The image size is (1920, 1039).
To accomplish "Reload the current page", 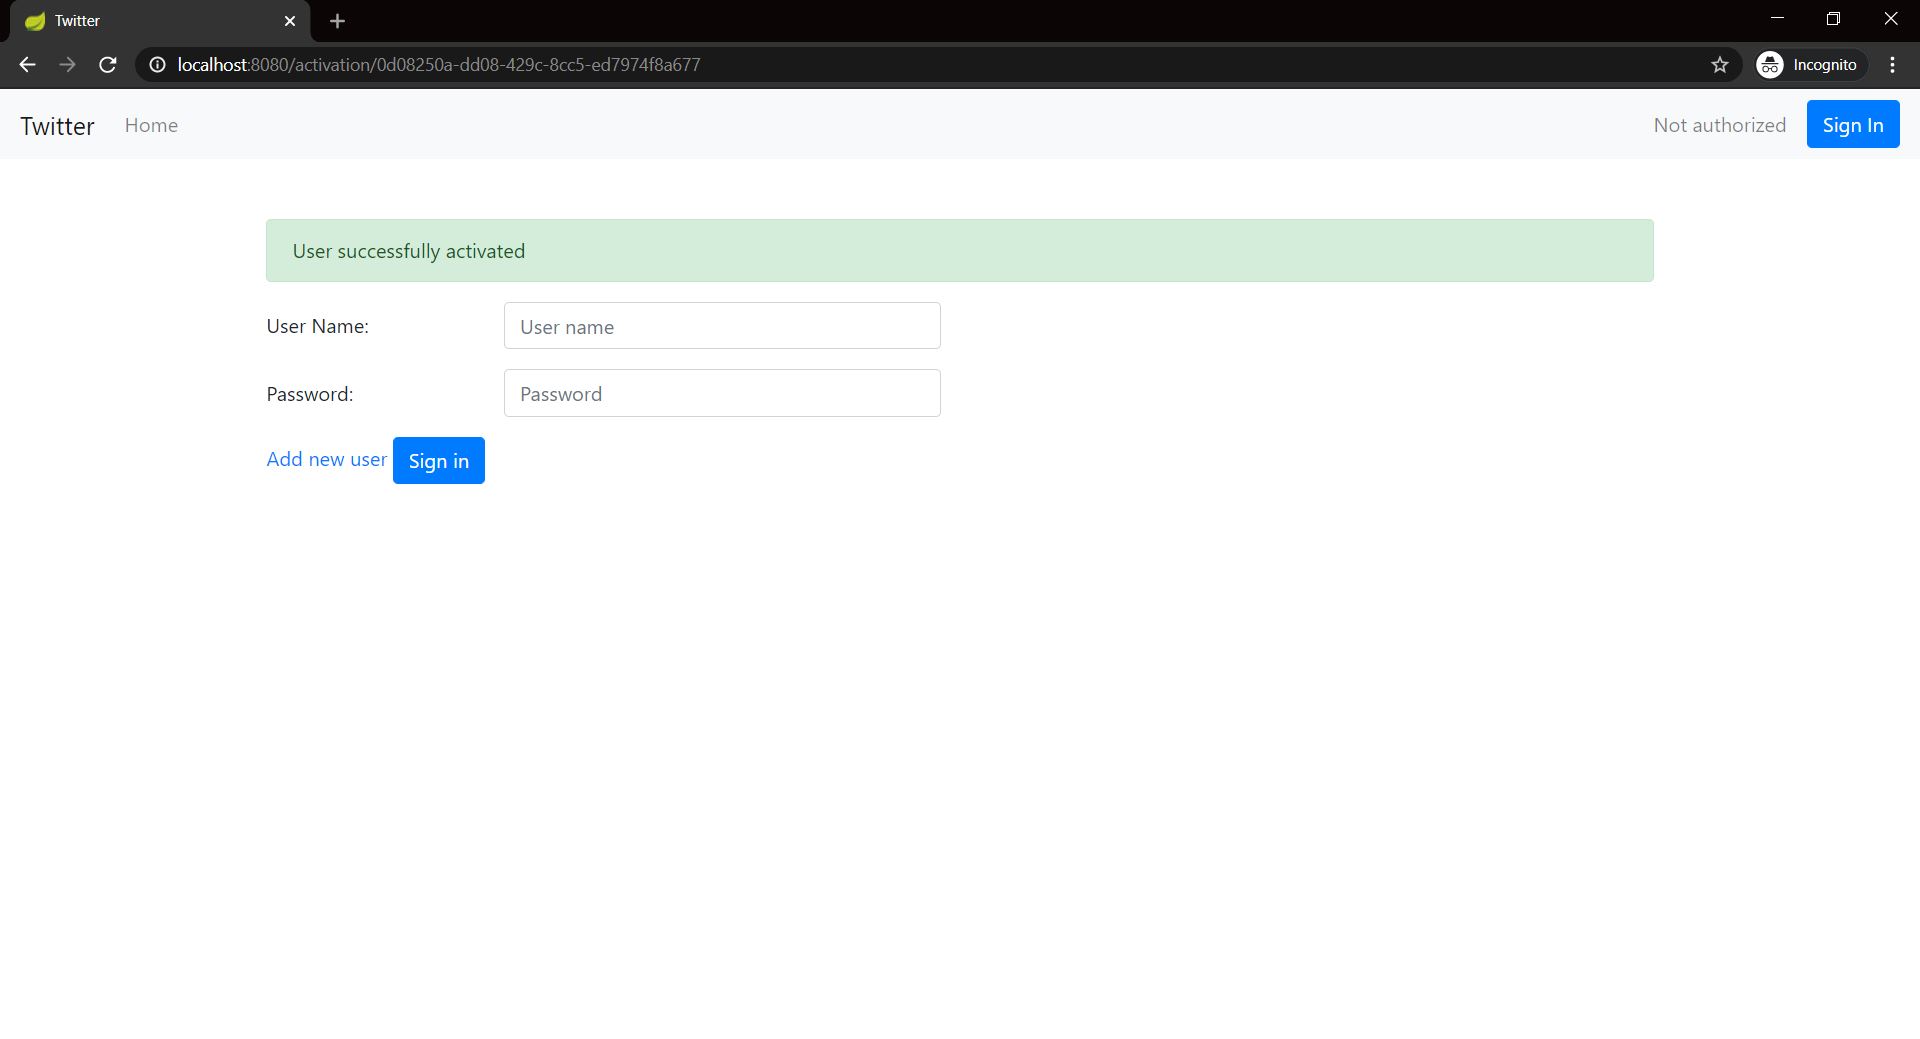I will point(107,64).
